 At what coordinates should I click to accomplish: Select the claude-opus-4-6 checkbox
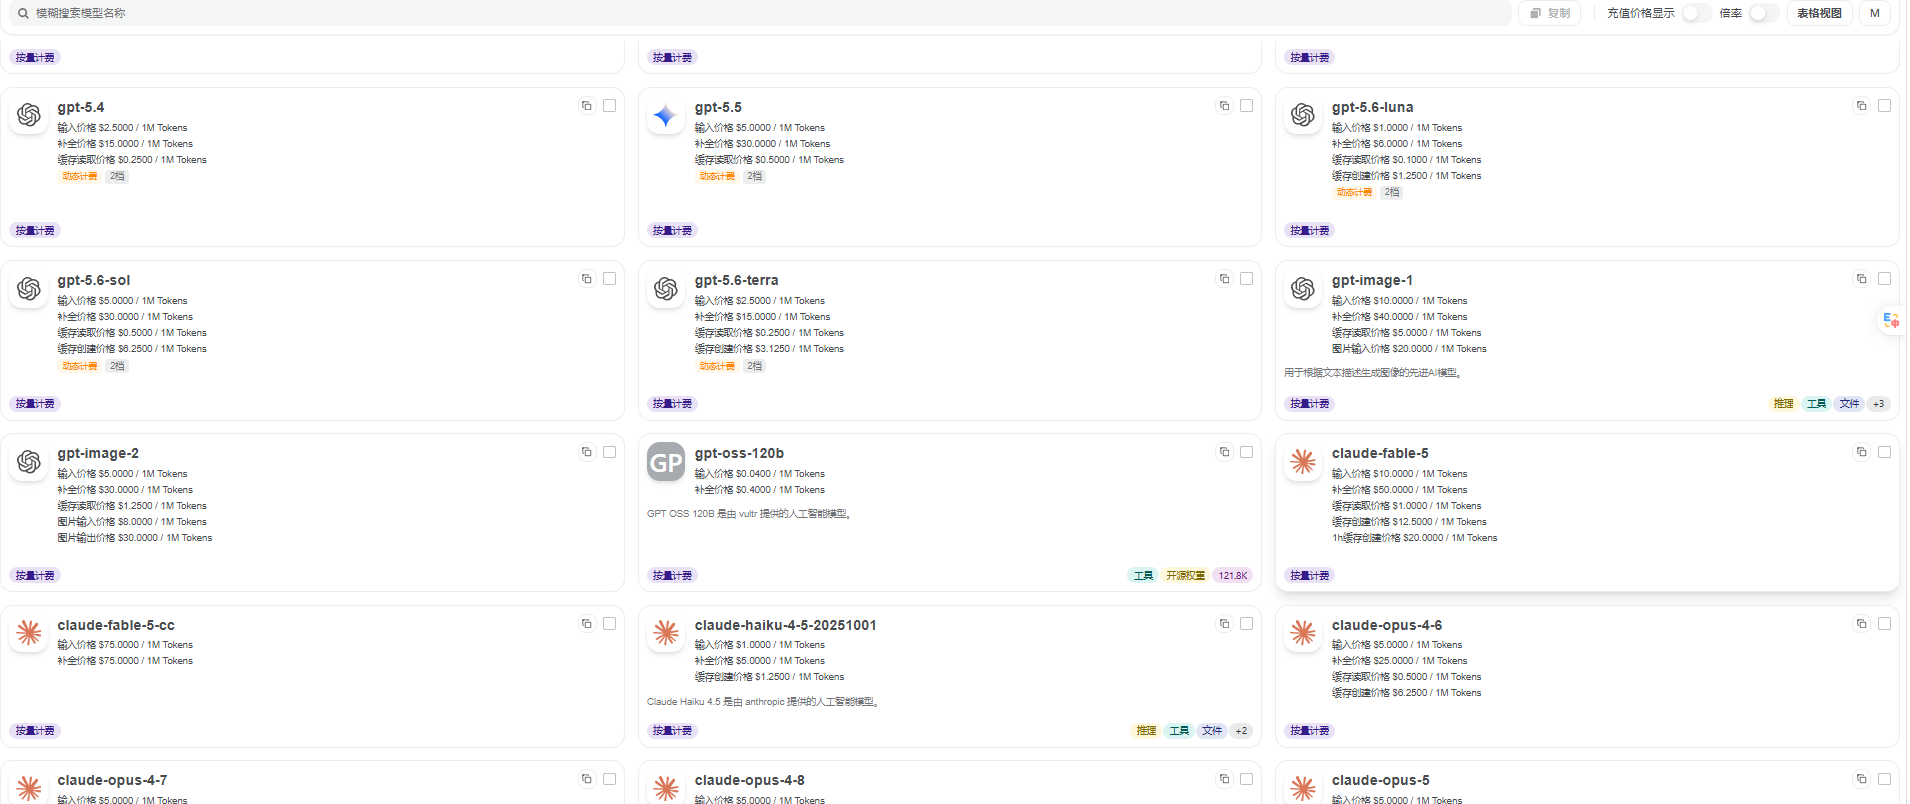coord(1884,624)
